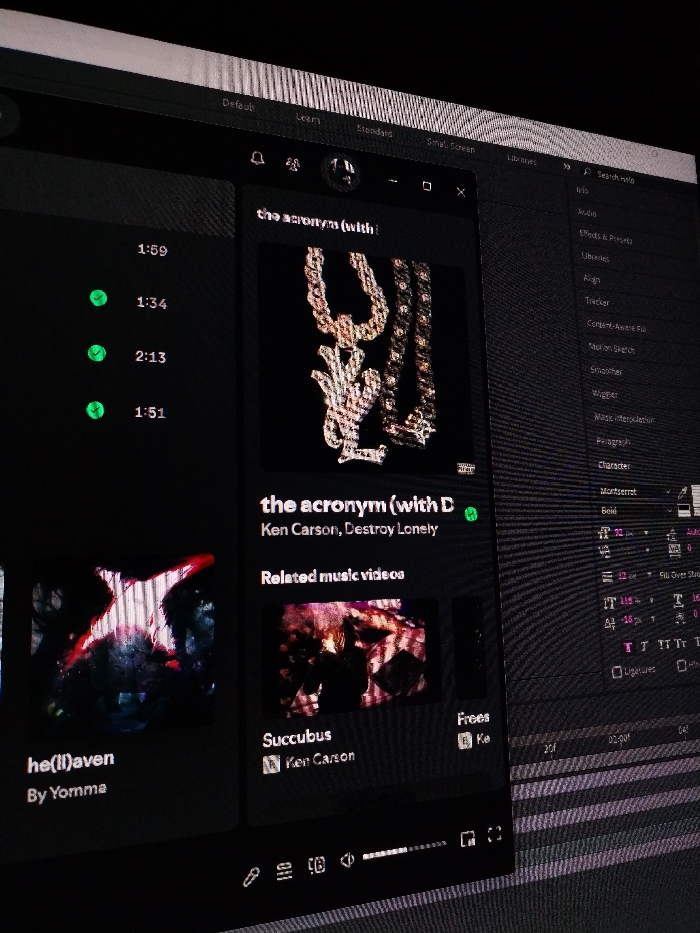This screenshot has height=933, width=700.
Task: Click the leading icon beside Auto
Action: (x=673, y=533)
